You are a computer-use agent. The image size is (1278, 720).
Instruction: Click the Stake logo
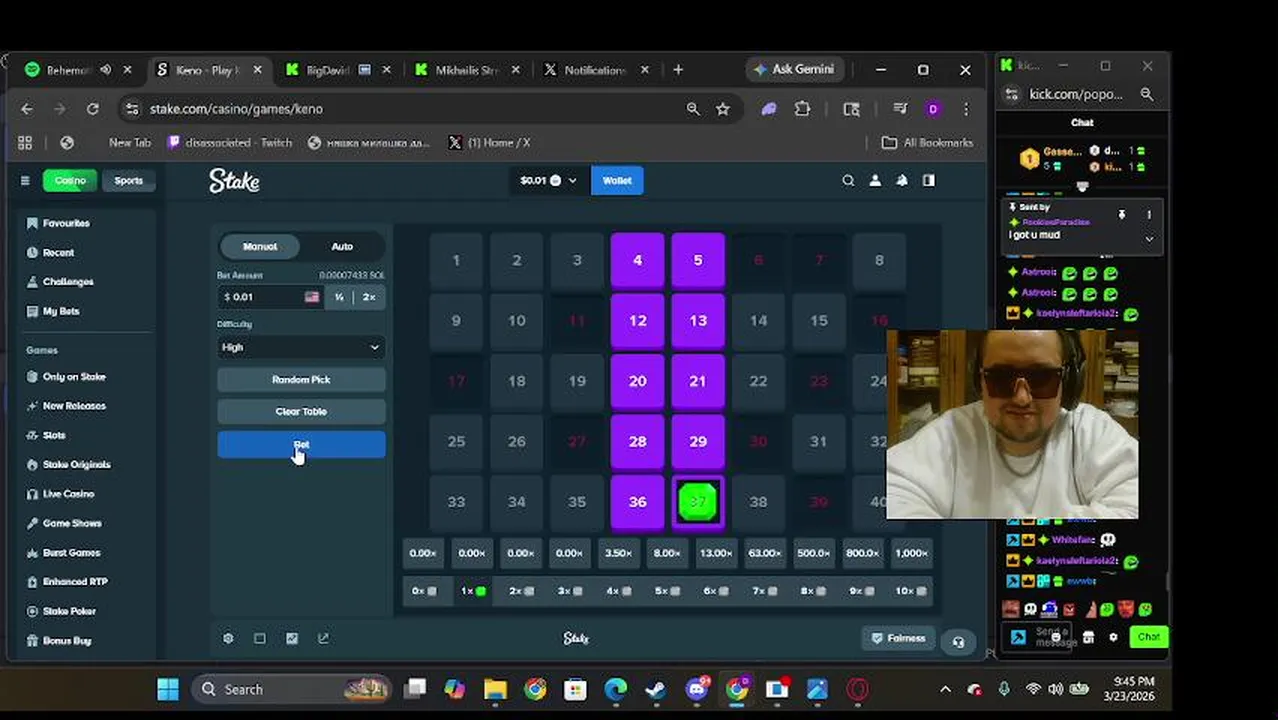tap(234, 181)
